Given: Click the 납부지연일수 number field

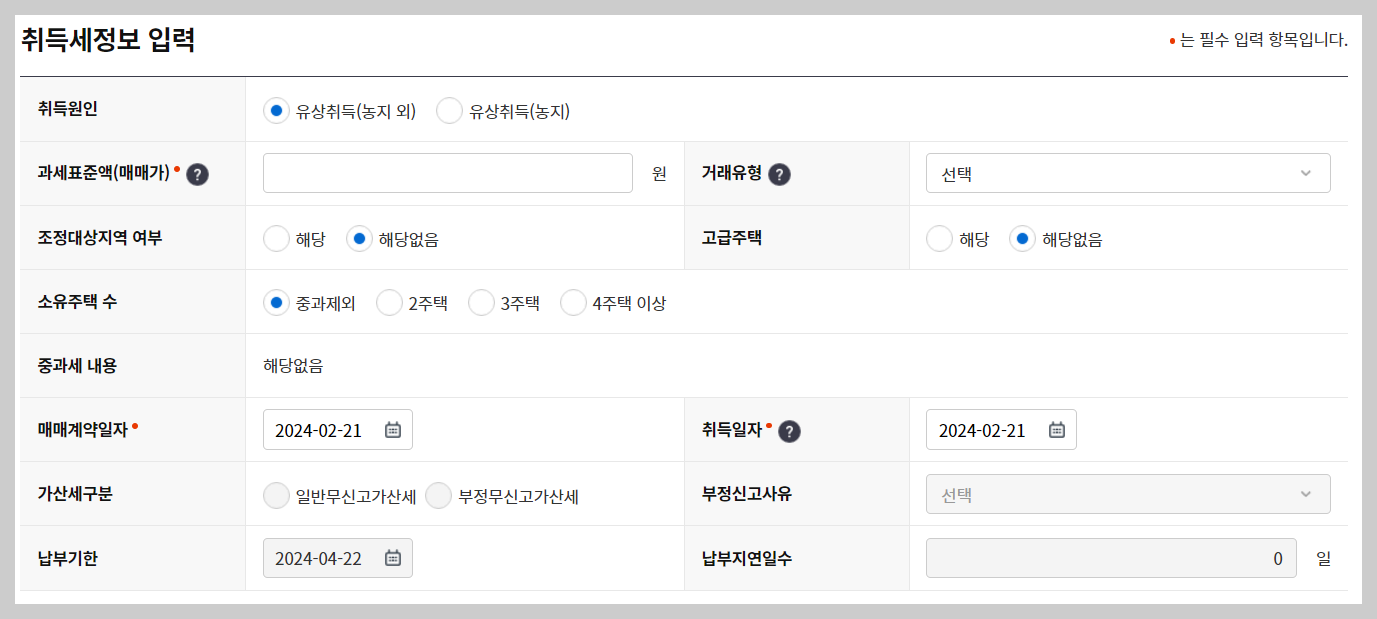Looking at the screenshot, I should click(1112, 558).
